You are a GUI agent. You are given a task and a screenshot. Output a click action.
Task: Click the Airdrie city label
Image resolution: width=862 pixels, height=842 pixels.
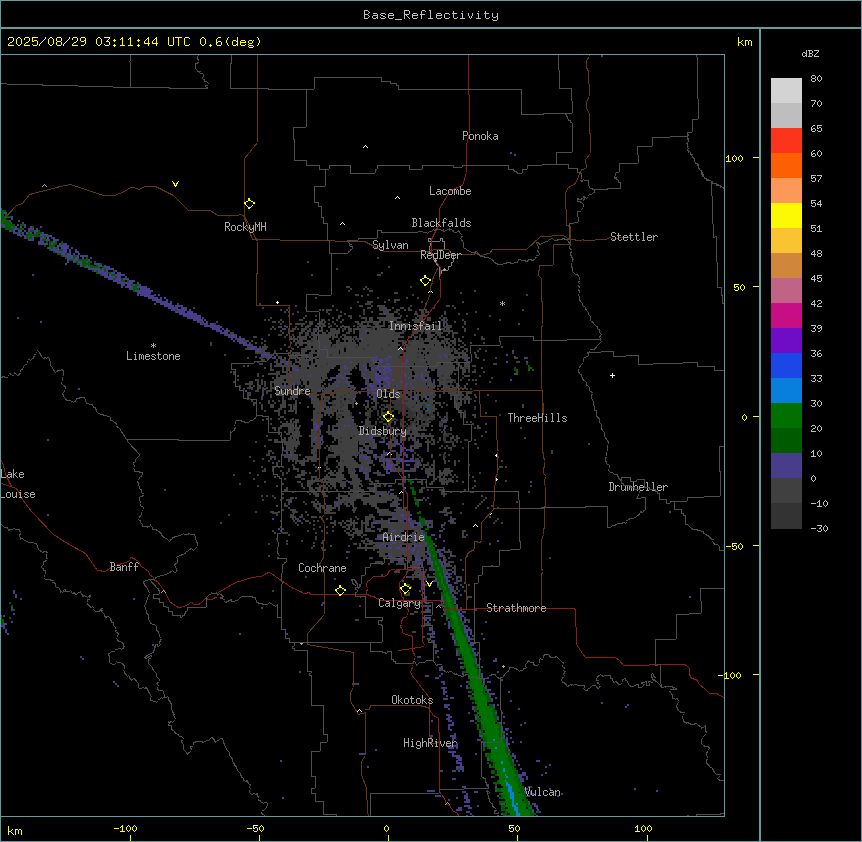[403, 537]
